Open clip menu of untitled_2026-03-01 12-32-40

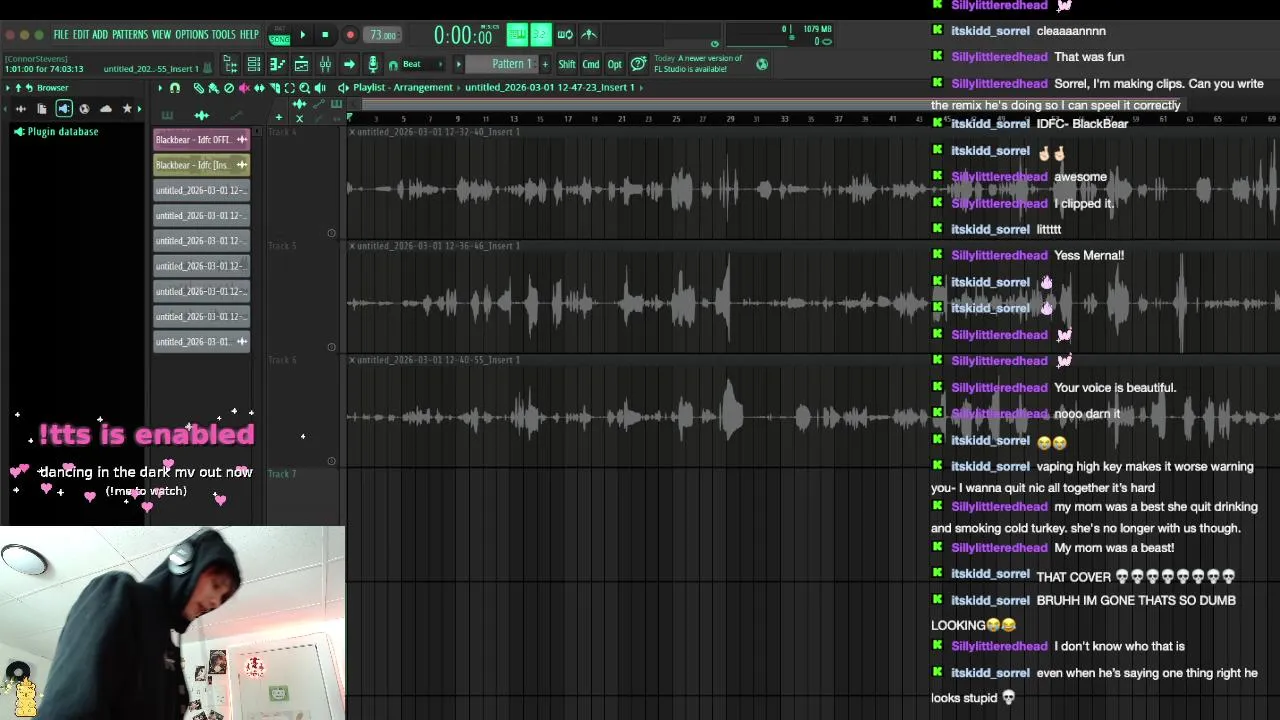click(352, 132)
